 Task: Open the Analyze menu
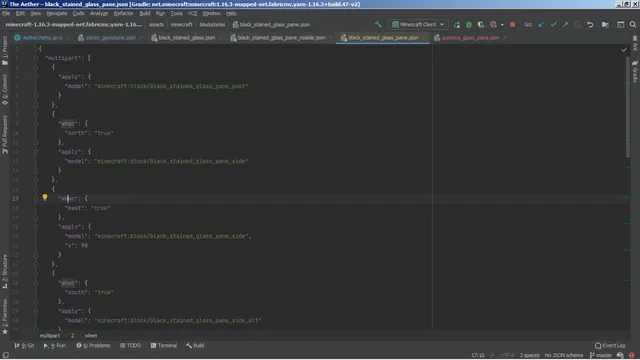click(x=99, y=13)
